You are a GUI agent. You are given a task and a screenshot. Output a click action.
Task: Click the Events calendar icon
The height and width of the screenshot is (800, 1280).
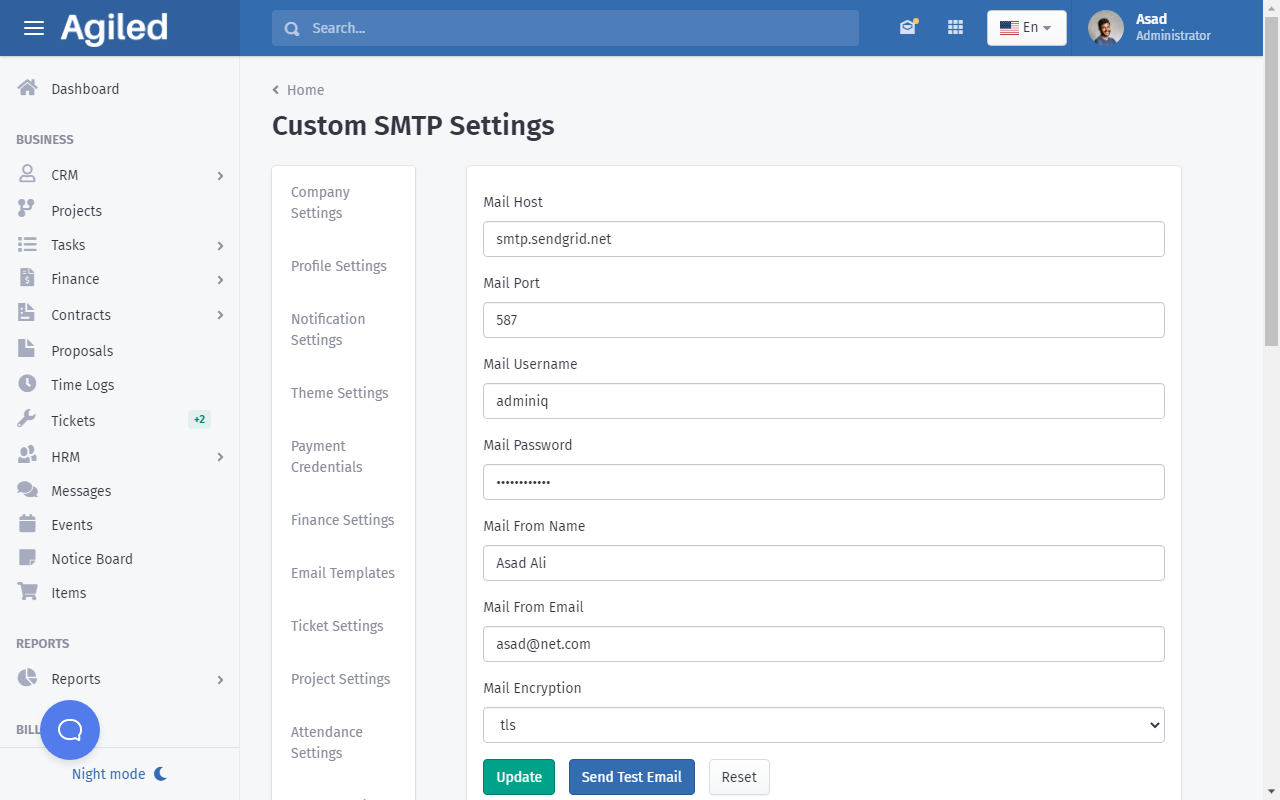(x=28, y=524)
